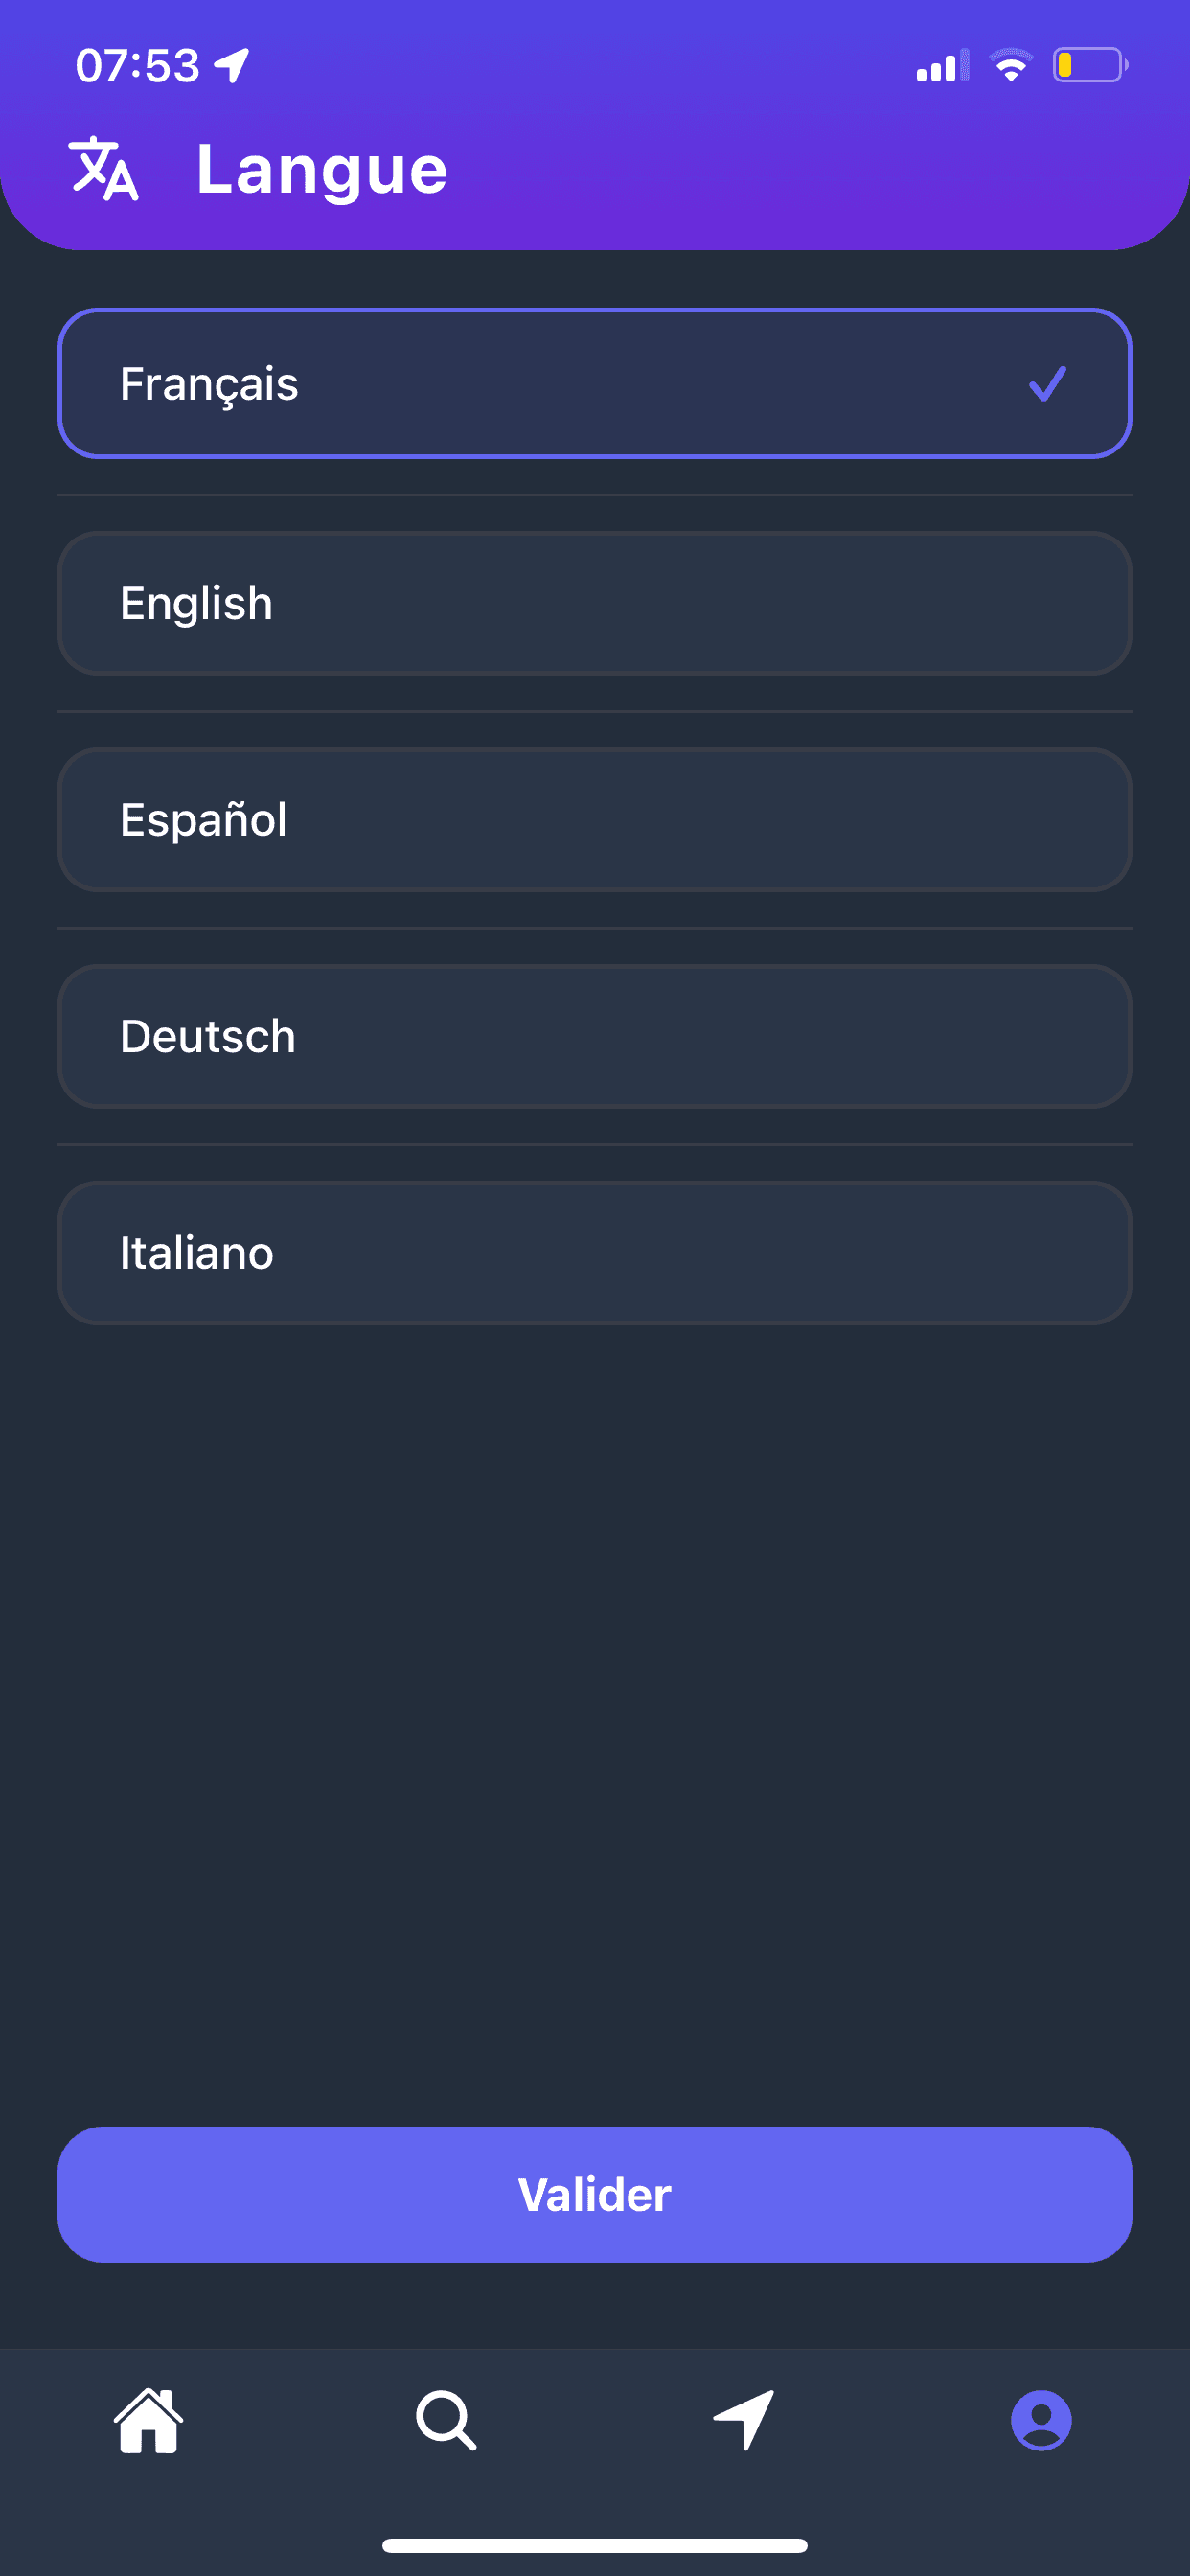The image size is (1190, 2576).
Task: Tap the cellular signal bars
Action: 941,66
